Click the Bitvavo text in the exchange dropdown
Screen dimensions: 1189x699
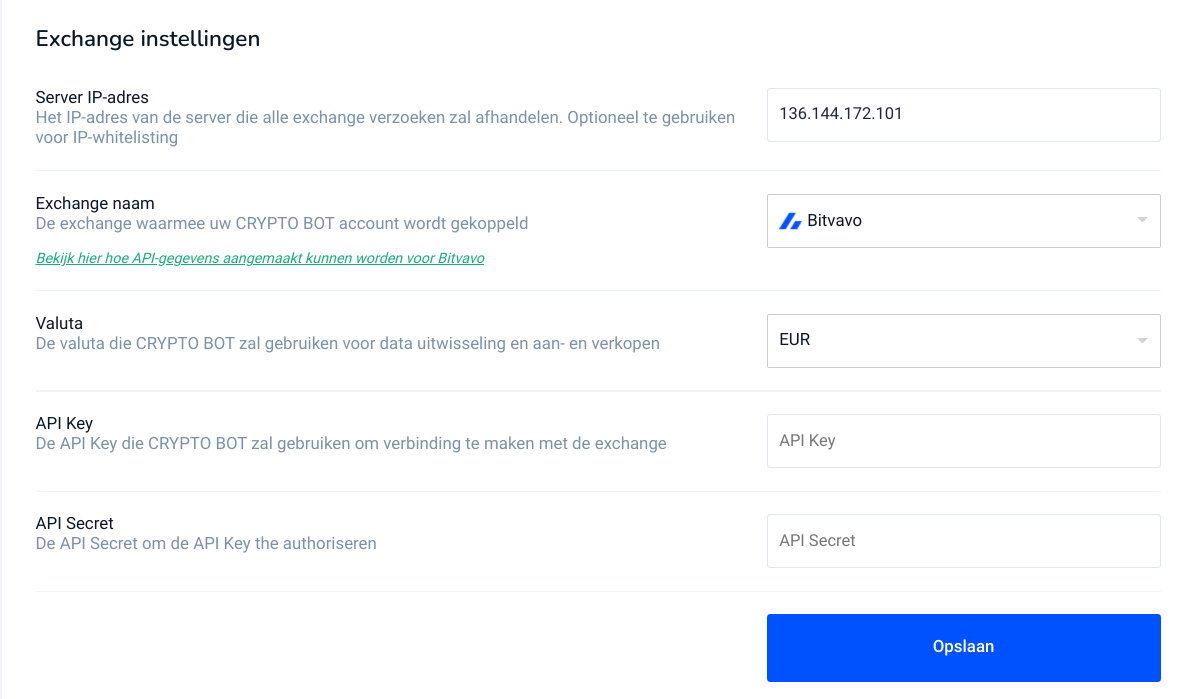(834, 220)
